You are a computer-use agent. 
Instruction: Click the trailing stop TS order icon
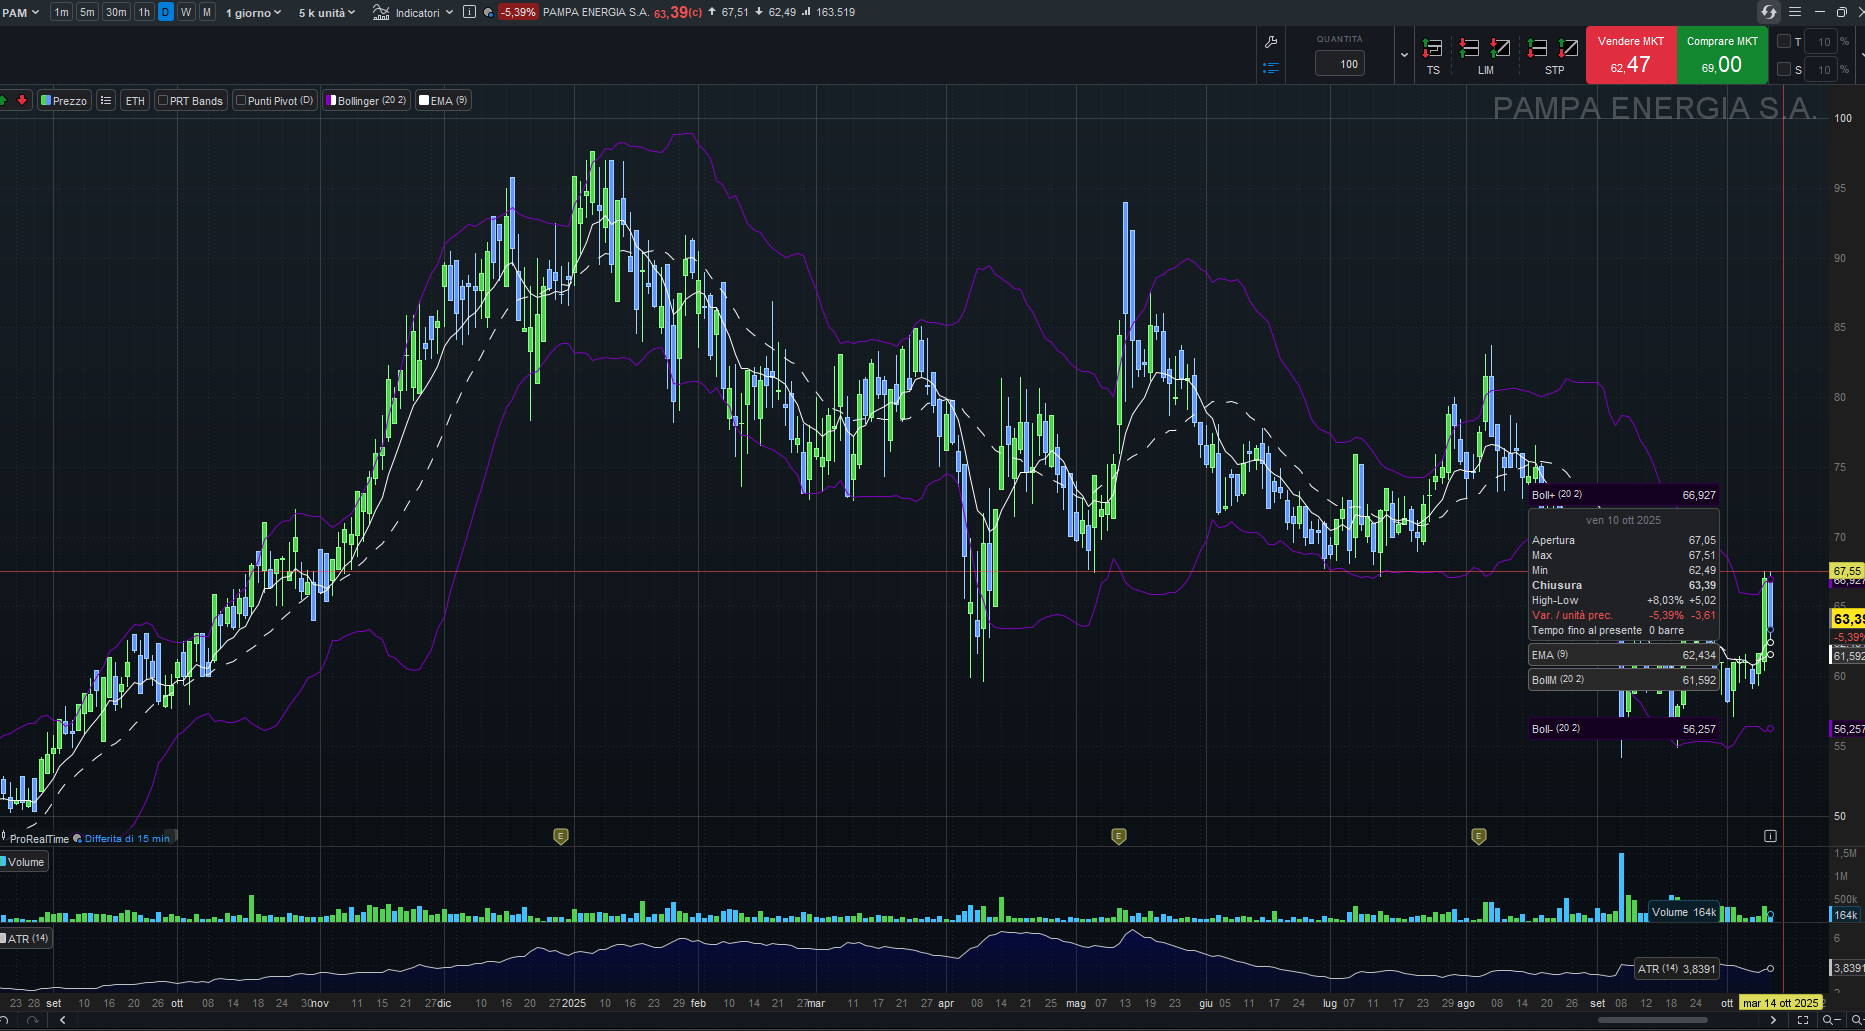point(1433,49)
